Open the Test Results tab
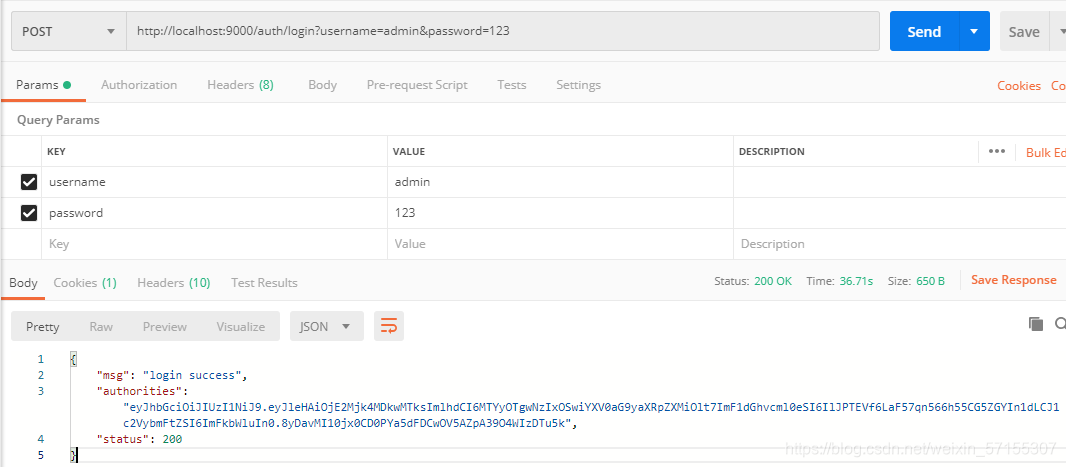This screenshot has height=467, width=1066. click(x=264, y=283)
